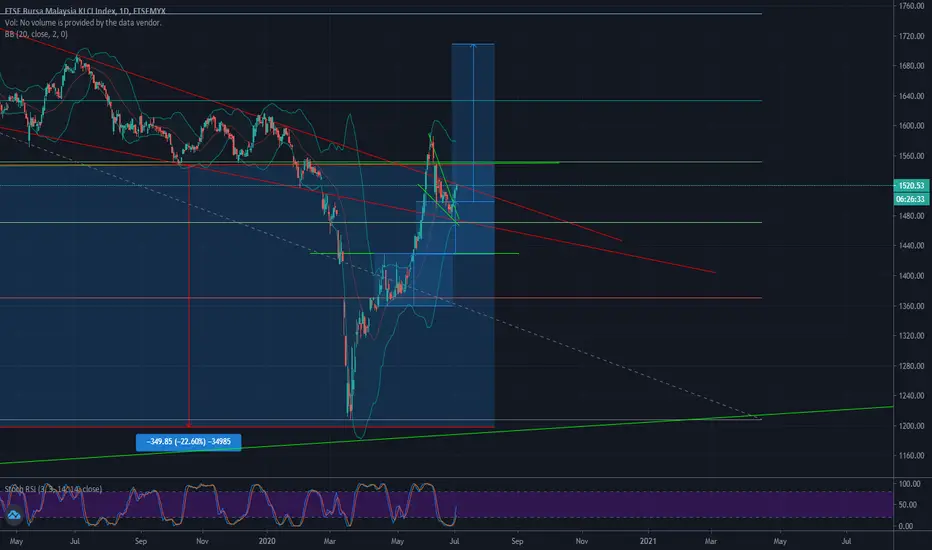Click the bar countdown label 06:26:33
The width and height of the screenshot is (932, 550).
point(911,199)
